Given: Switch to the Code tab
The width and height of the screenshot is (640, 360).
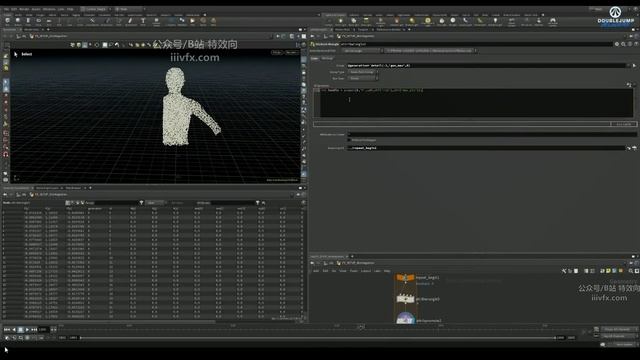Looking at the screenshot, I should [x=315, y=59].
